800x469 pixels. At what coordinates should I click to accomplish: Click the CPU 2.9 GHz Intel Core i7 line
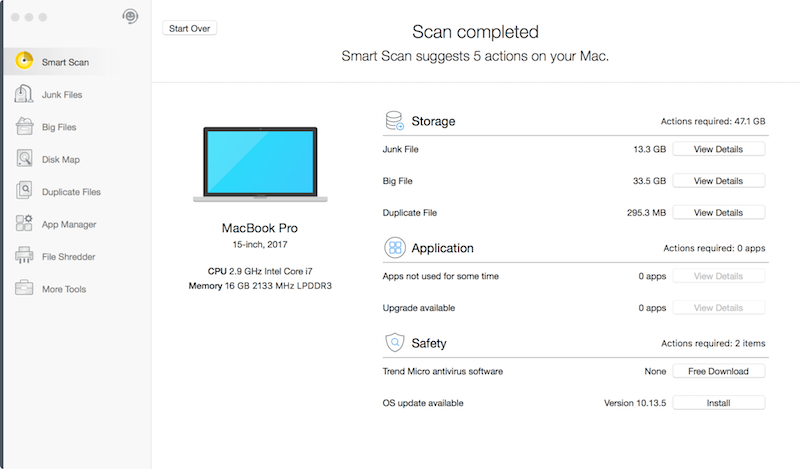[x=260, y=271]
